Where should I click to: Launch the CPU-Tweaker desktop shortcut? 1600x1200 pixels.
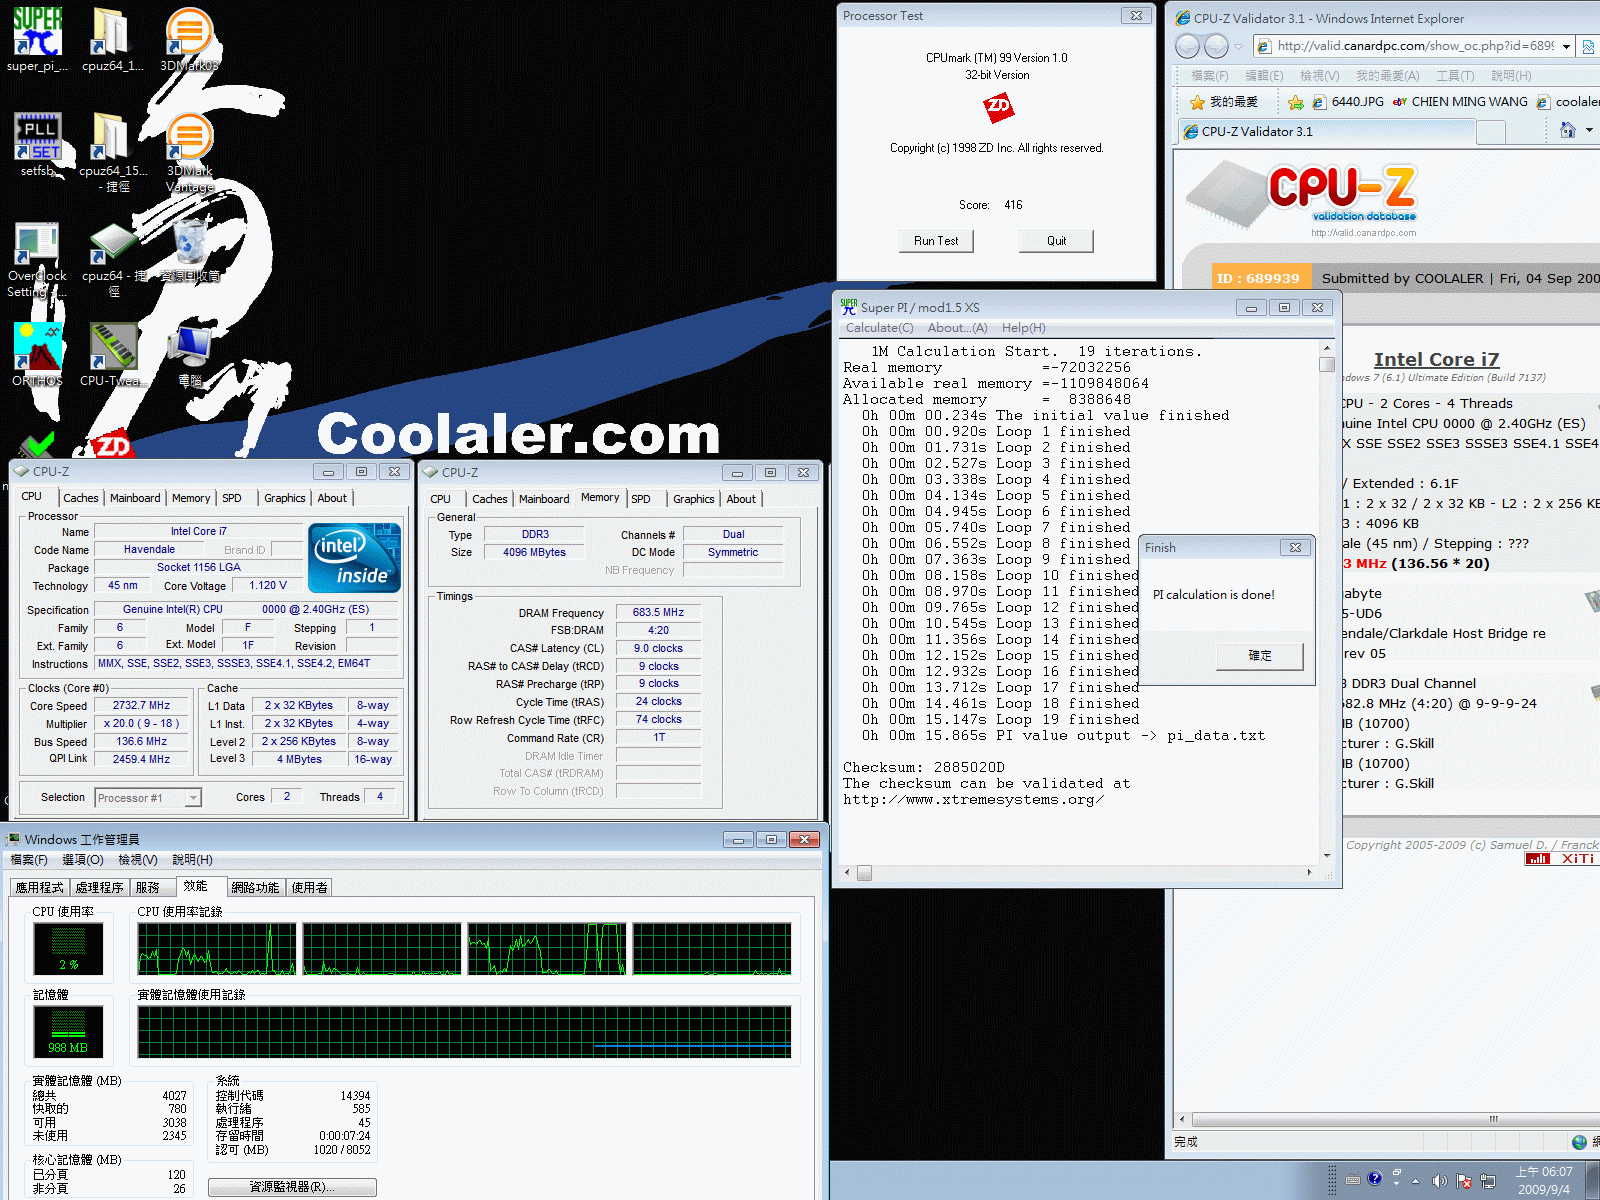[113, 355]
